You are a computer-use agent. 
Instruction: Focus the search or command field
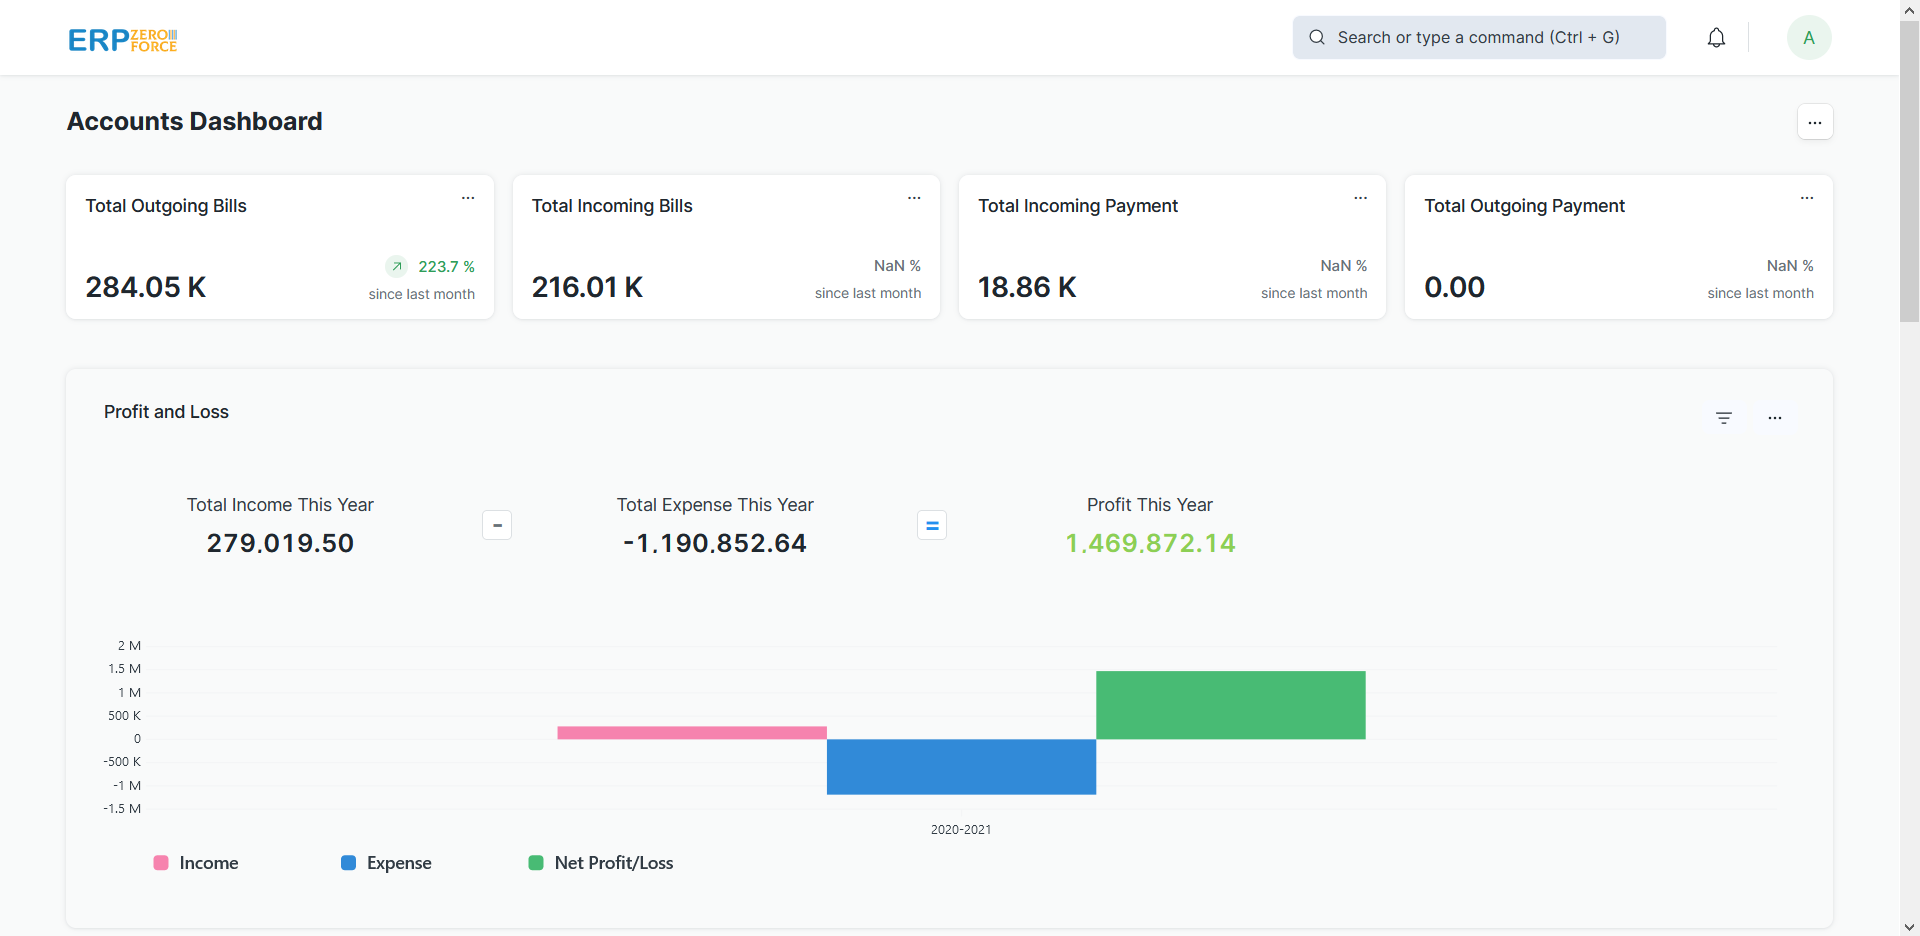point(1479,37)
